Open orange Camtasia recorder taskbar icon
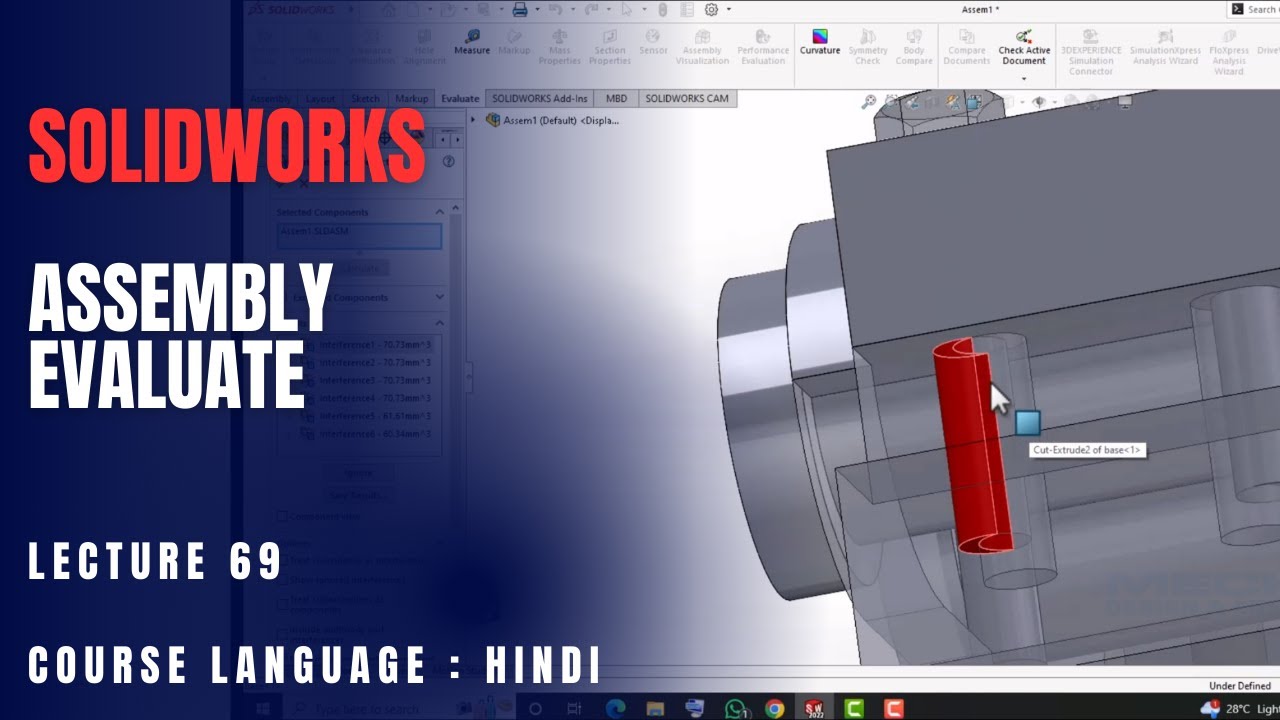This screenshot has width=1280, height=720. [x=893, y=708]
